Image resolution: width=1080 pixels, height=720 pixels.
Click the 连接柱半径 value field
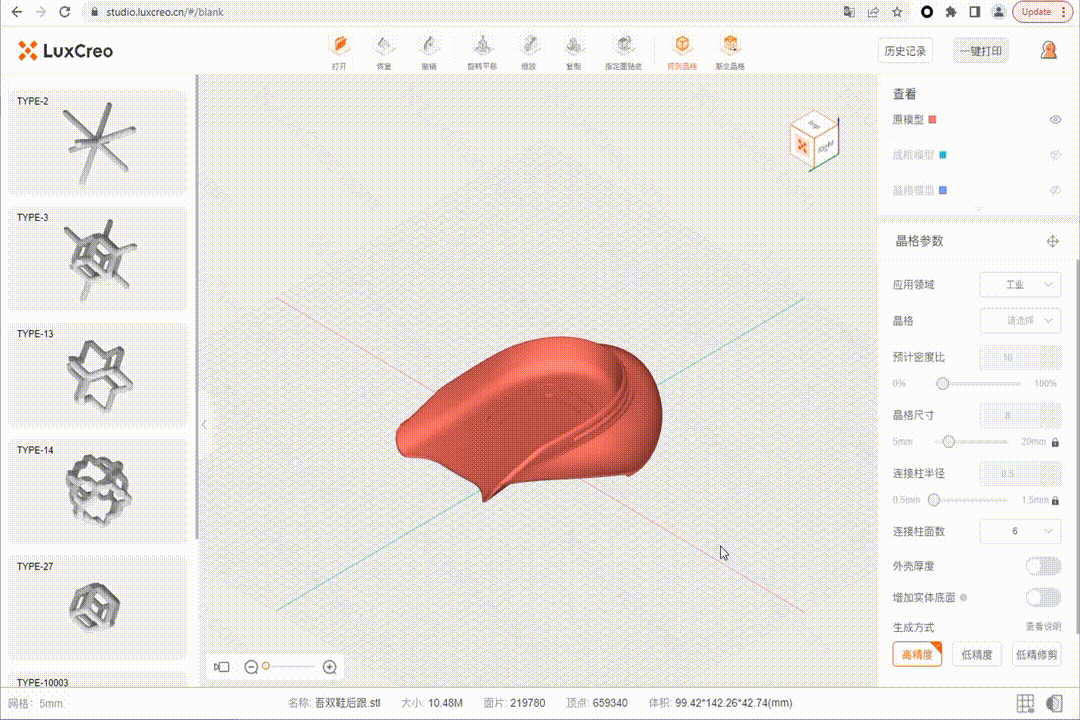click(1020, 473)
